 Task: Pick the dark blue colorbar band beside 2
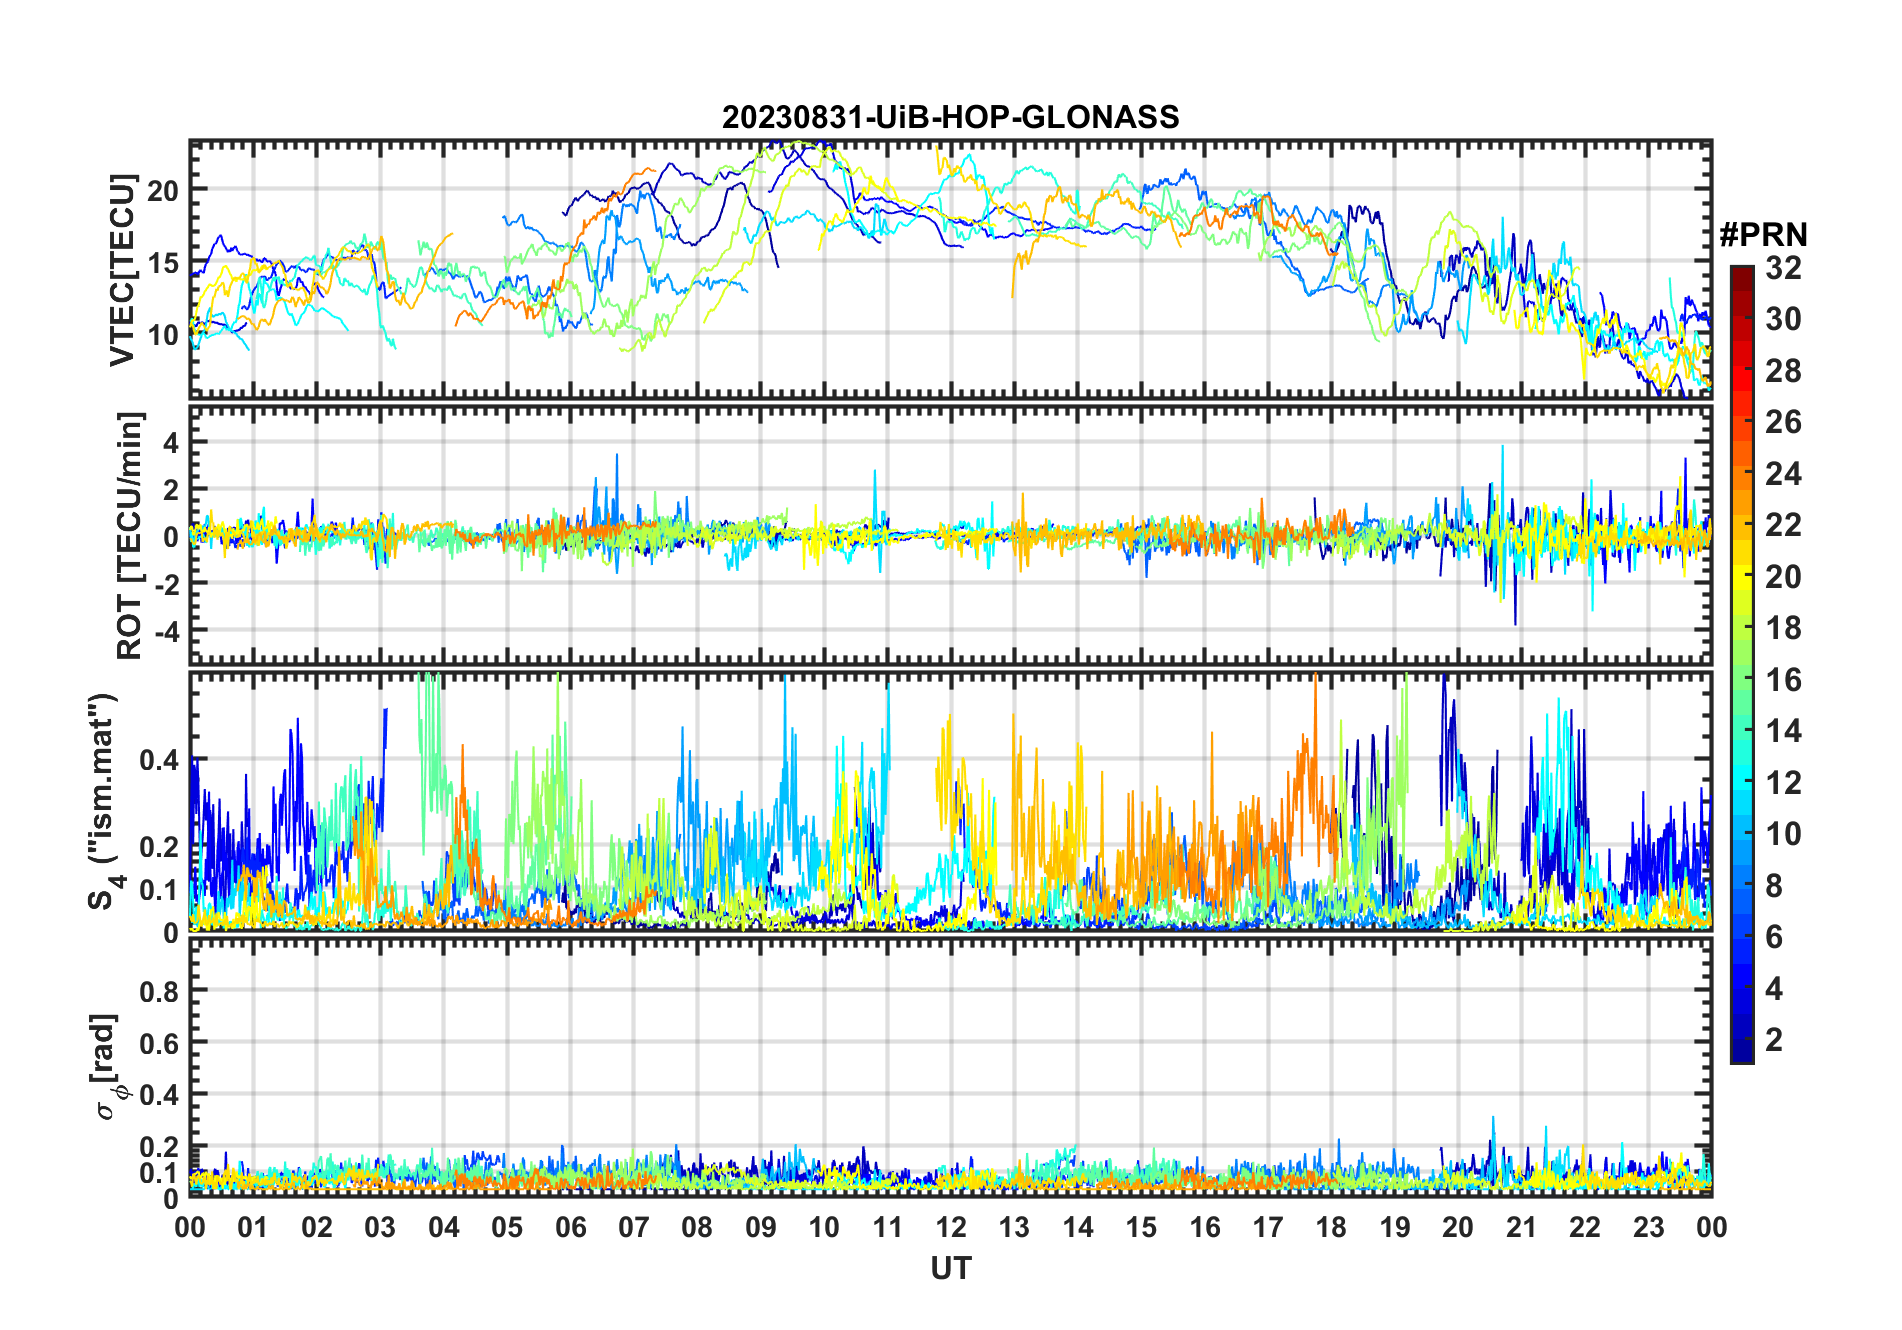[x=1741, y=1040]
